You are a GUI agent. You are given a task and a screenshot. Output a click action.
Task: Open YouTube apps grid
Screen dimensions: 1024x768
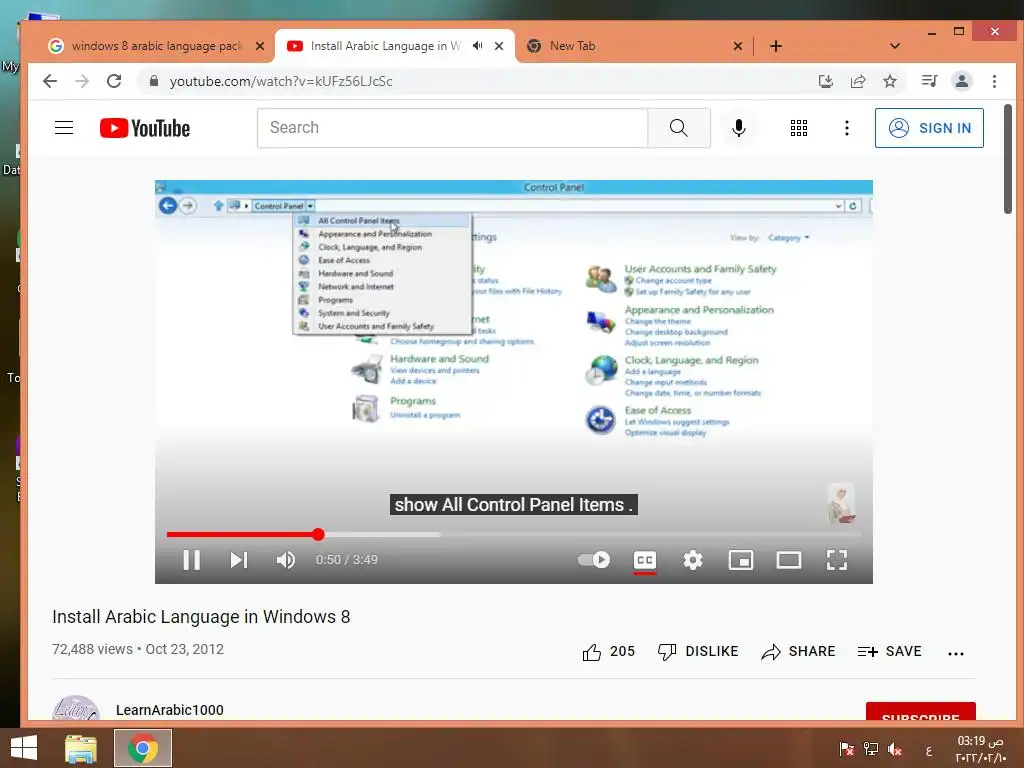click(x=799, y=128)
